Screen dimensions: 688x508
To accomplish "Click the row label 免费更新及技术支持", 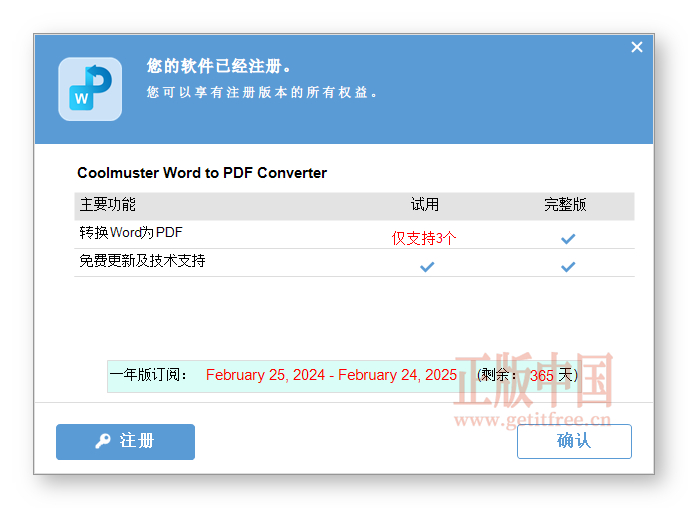I will point(142,261).
